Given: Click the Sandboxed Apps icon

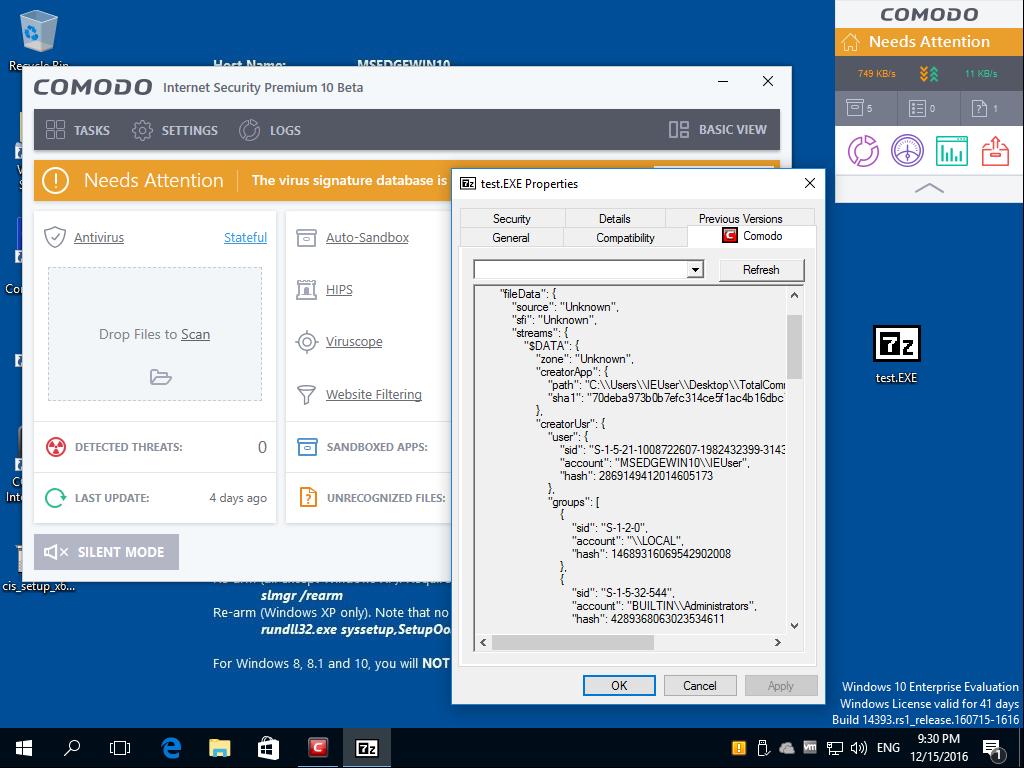Looking at the screenshot, I should click(x=308, y=447).
